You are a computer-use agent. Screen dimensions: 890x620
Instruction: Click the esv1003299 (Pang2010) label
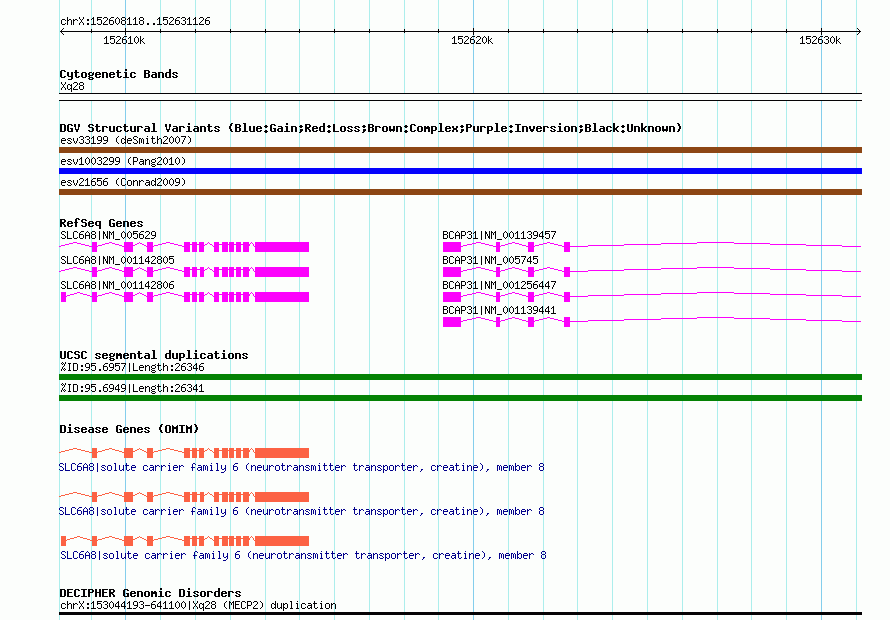click(123, 161)
